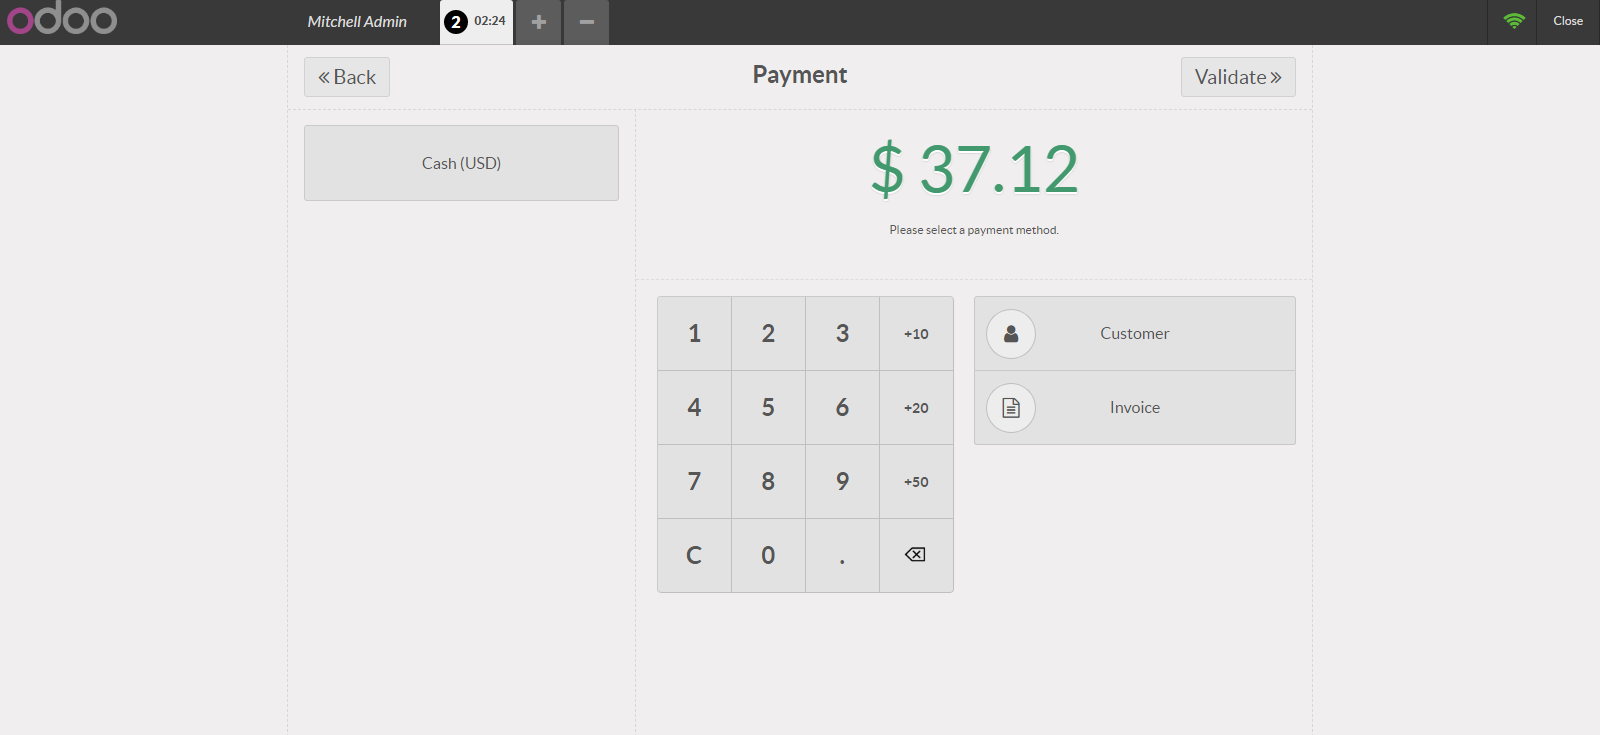
Task: Tap keypad digit 5
Action: point(768,407)
